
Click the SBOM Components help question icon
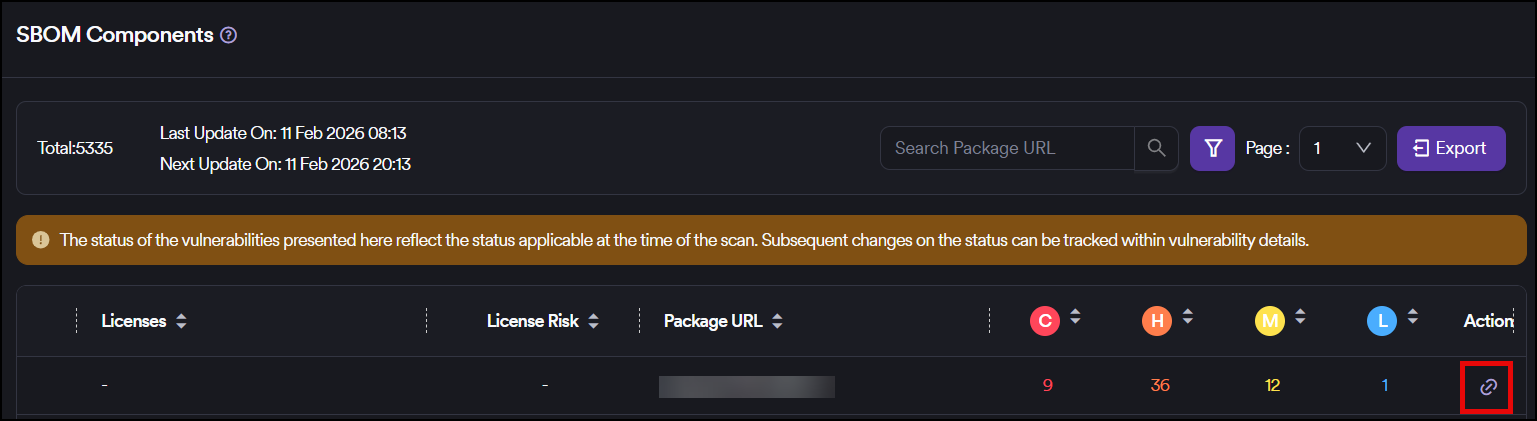click(x=229, y=35)
